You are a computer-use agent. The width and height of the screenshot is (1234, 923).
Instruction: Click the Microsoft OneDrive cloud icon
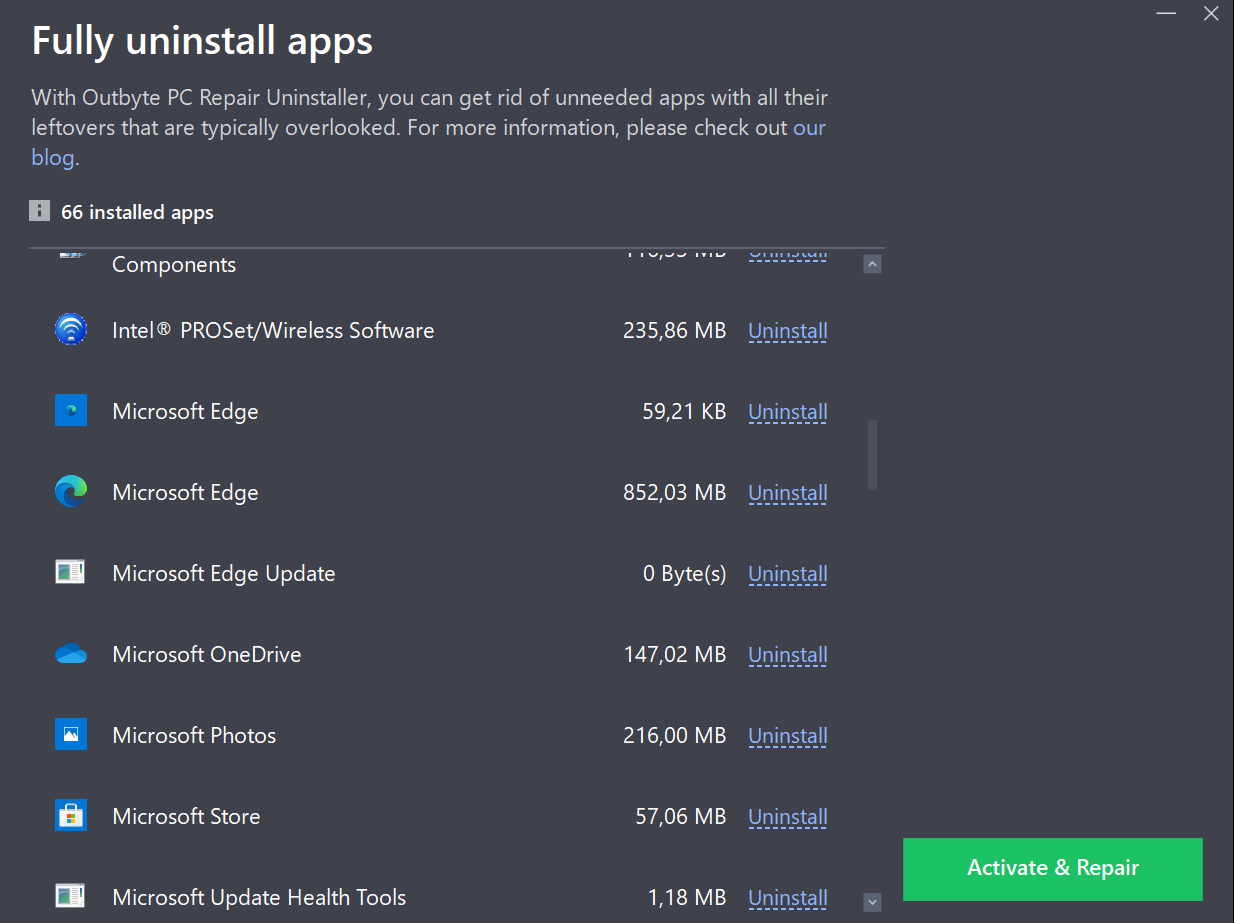click(71, 654)
